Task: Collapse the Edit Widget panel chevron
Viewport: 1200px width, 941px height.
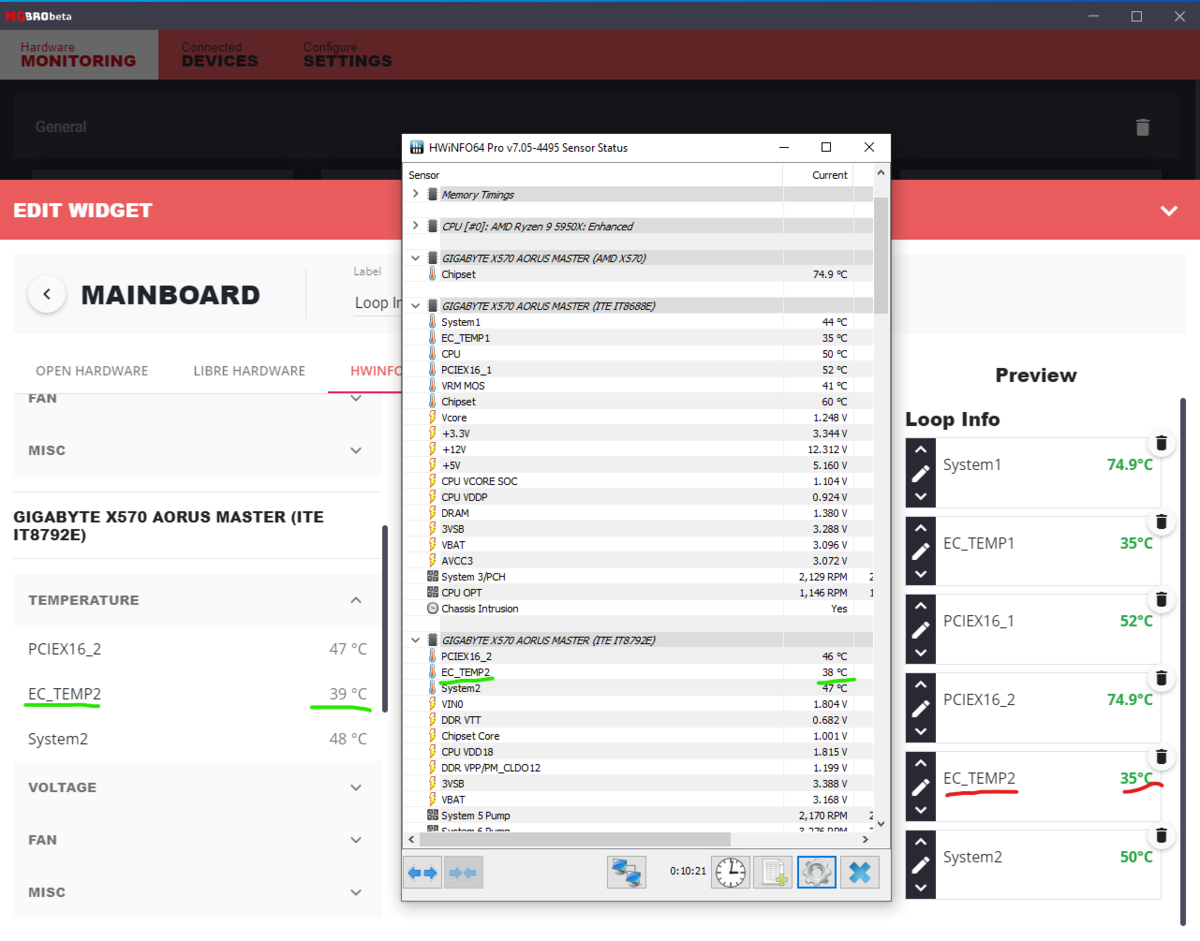Action: 1168,211
